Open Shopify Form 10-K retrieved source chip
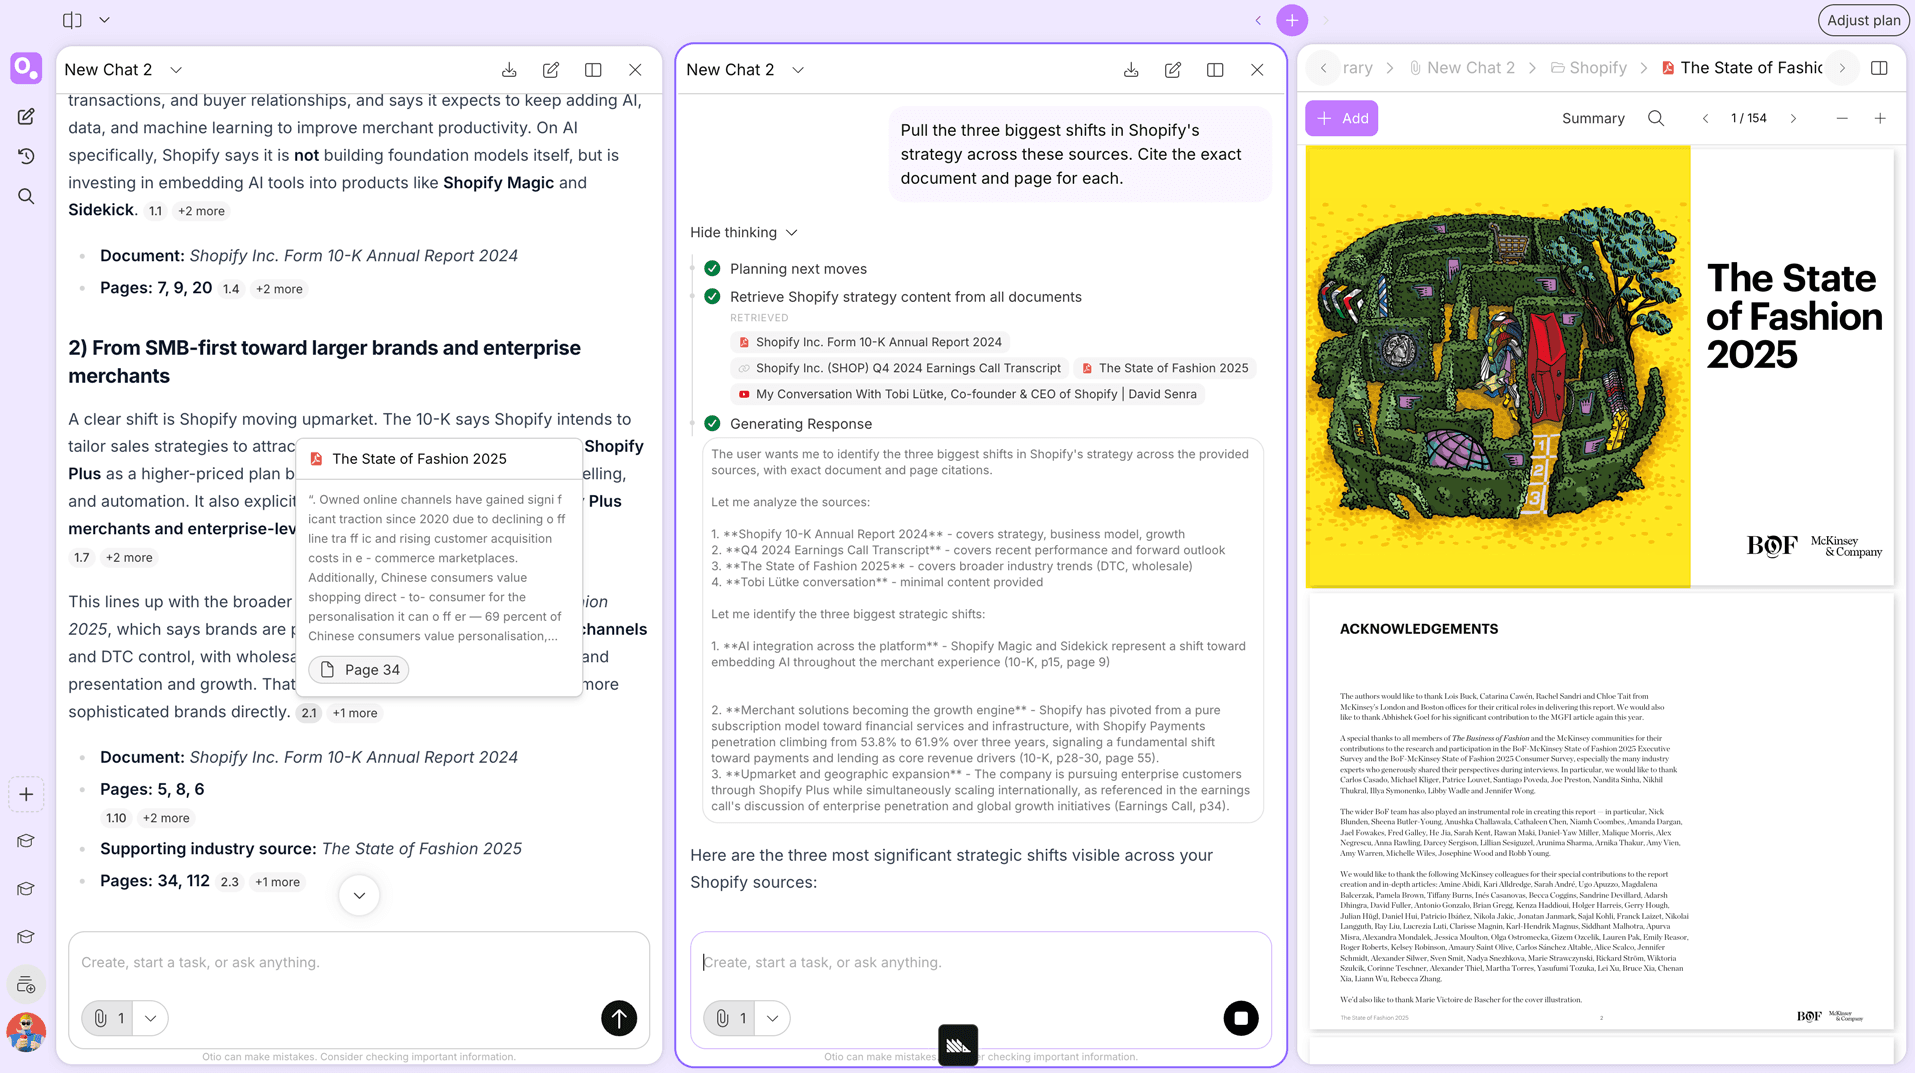Image resolution: width=1915 pixels, height=1073 pixels. [x=870, y=342]
